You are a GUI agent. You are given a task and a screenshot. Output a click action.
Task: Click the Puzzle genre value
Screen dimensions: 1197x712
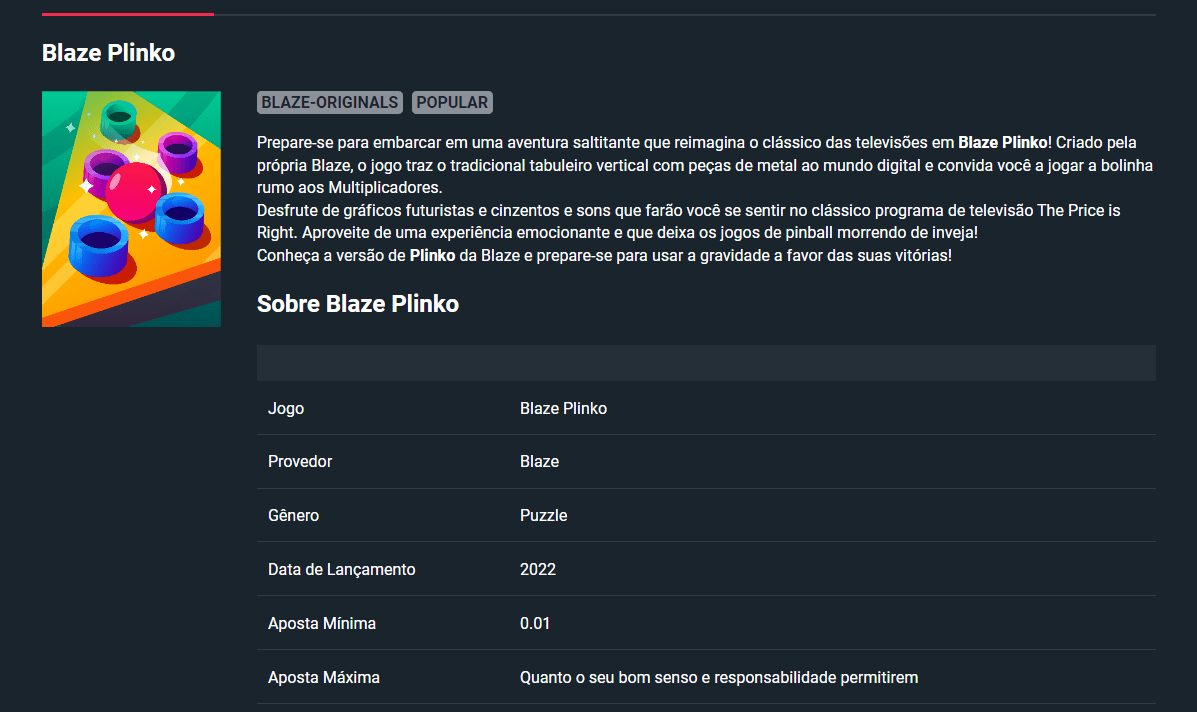[x=544, y=516]
